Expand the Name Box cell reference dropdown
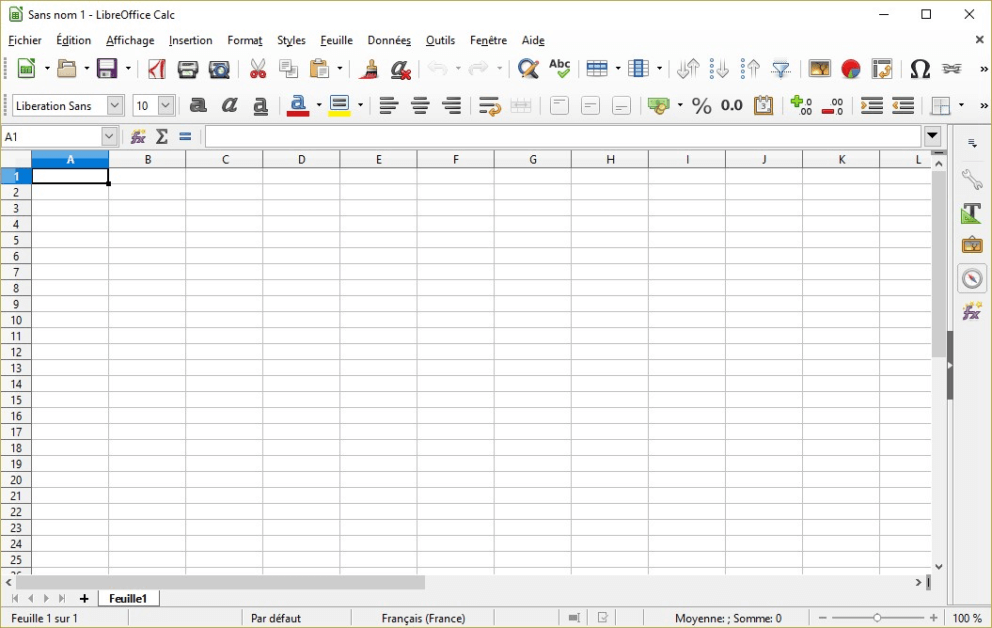The image size is (992, 628). click(109, 137)
